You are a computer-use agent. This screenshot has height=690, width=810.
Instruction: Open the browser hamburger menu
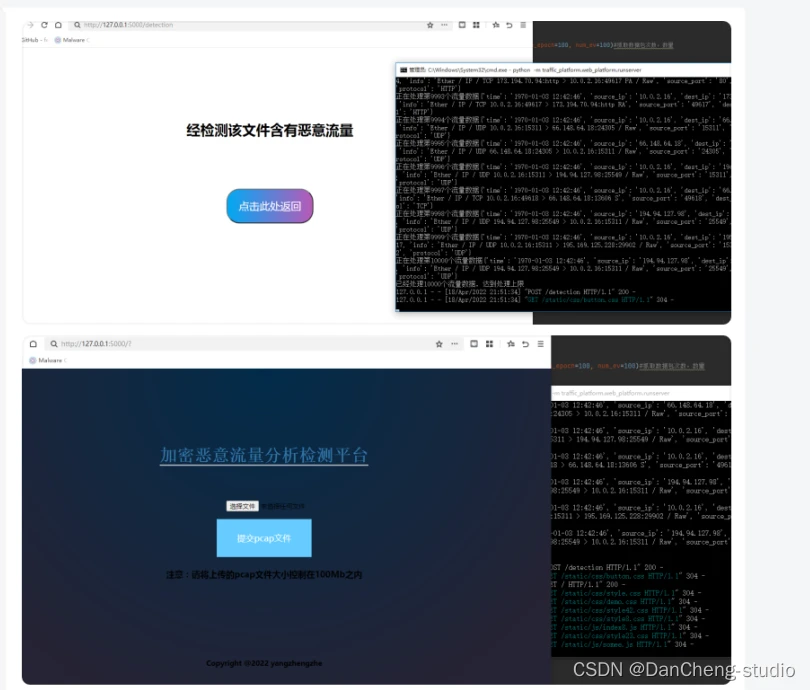click(524, 25)
